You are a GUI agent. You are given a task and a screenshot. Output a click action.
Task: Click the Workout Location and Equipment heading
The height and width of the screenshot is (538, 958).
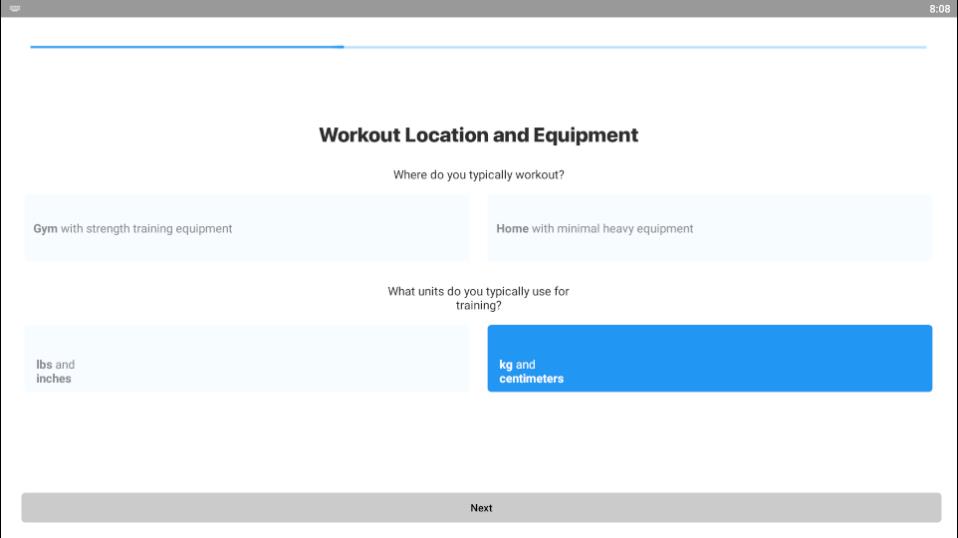click(478, 135)
